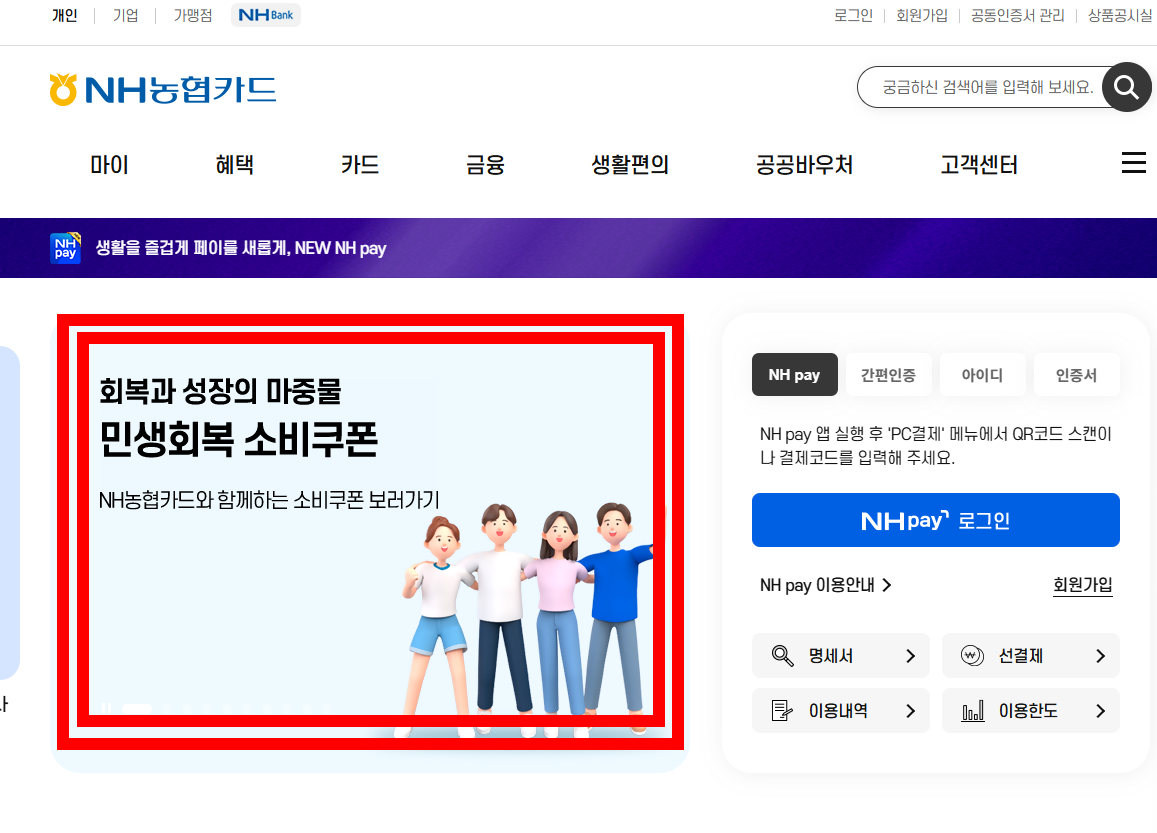Select the 개인 site tab
This screenshot has height=833, width=1157.
point(64,15)
